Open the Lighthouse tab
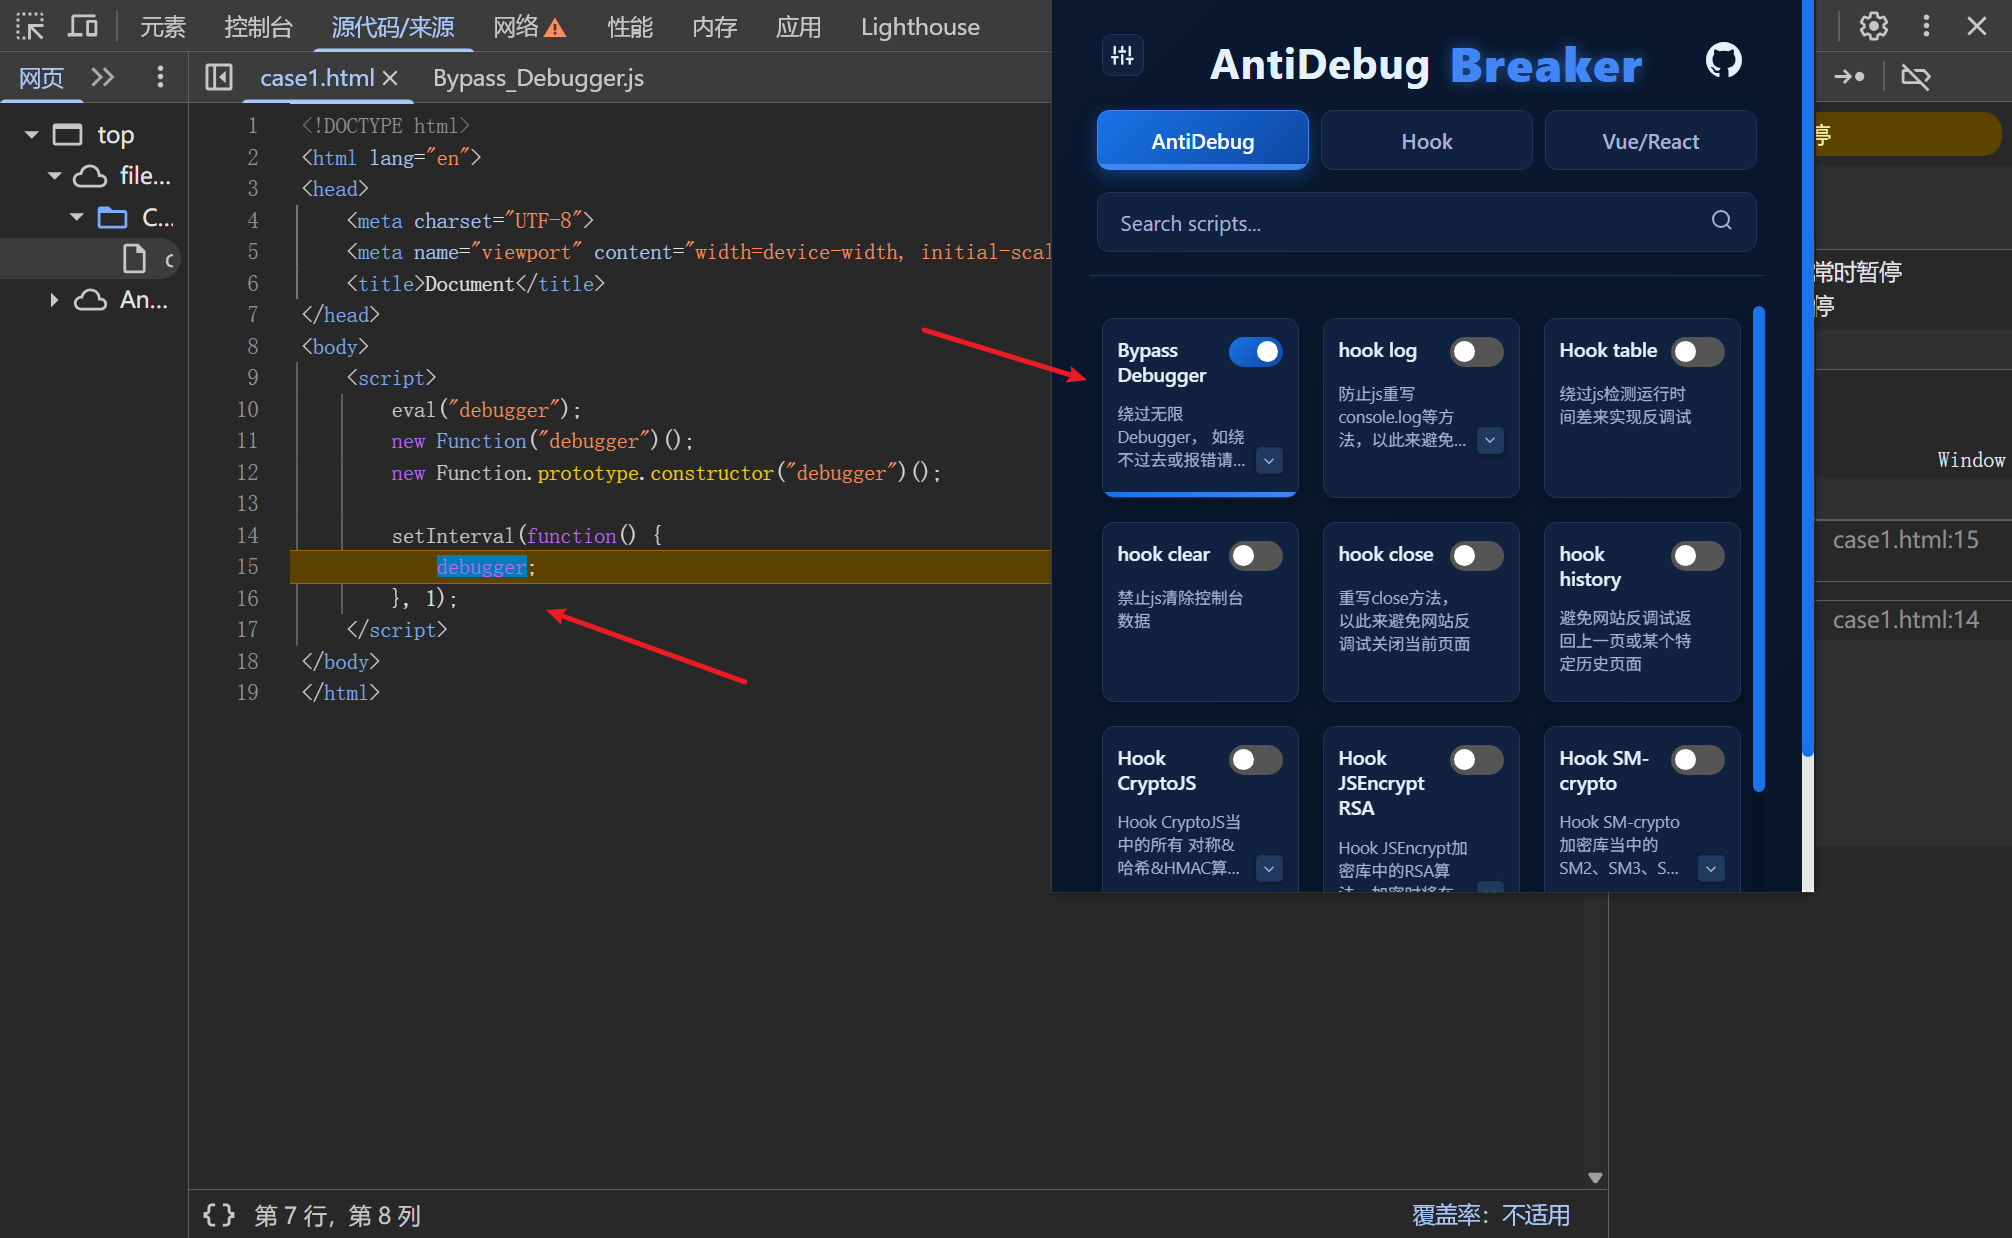Image resolution: width=2012 pixels, height=1238 pixels. coord(920,27)
